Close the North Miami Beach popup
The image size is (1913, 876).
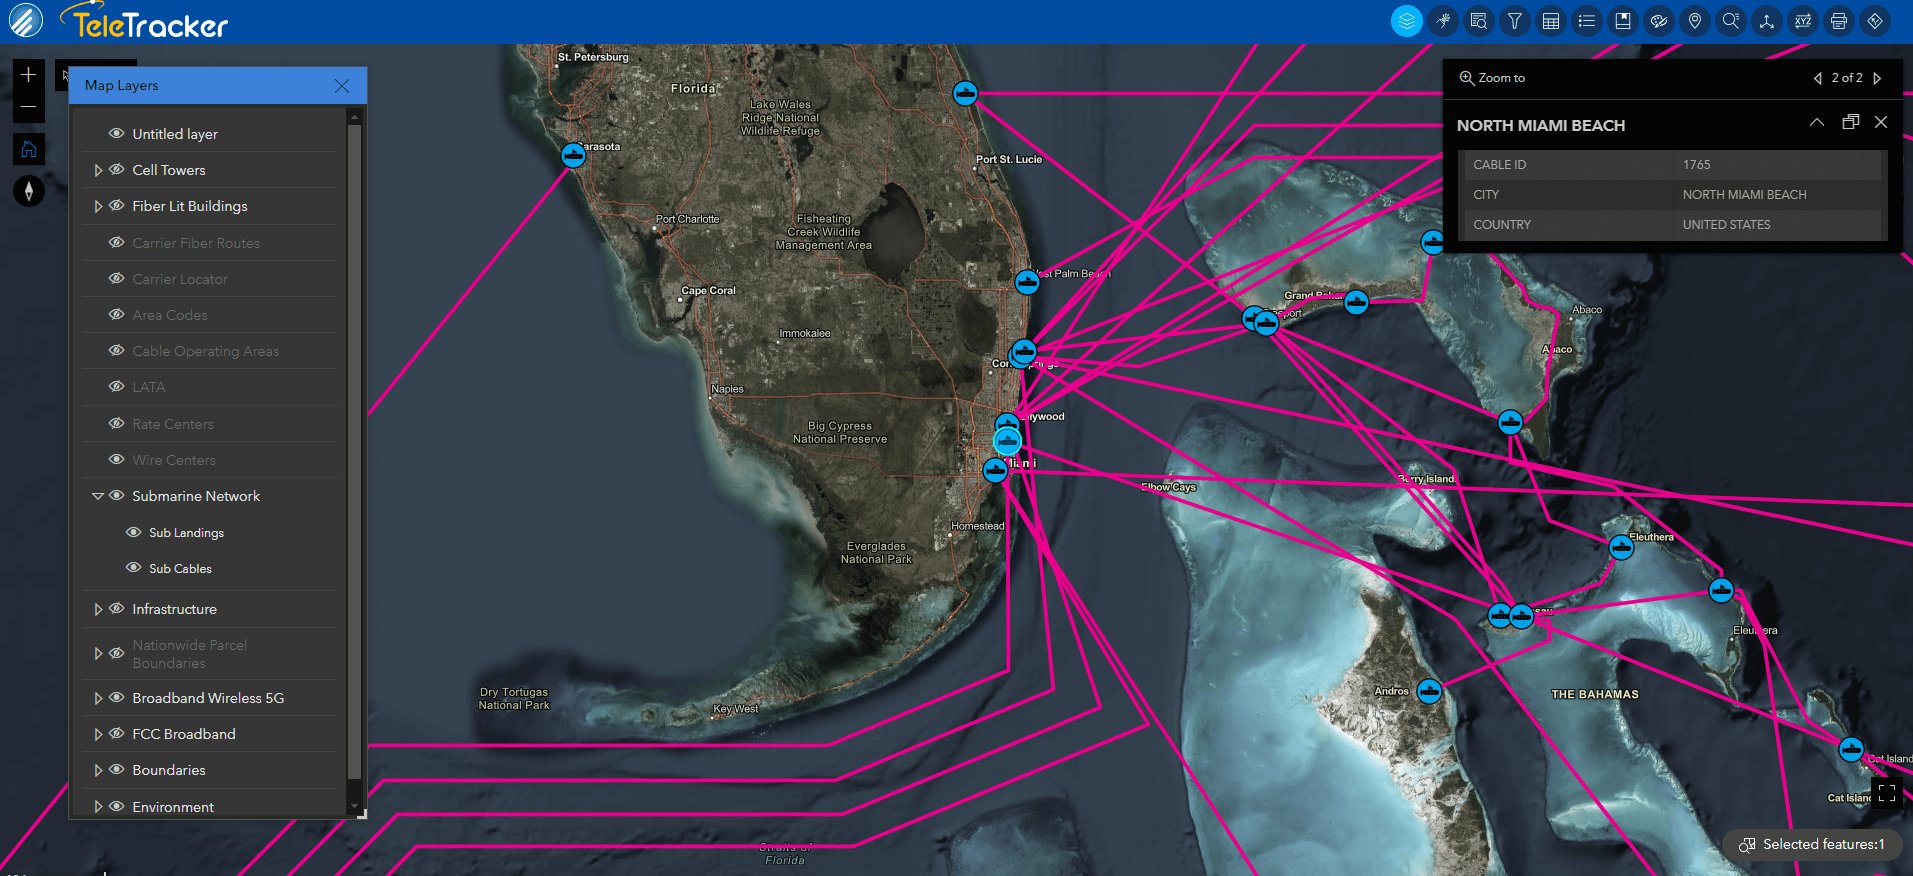pos(1881,122)
